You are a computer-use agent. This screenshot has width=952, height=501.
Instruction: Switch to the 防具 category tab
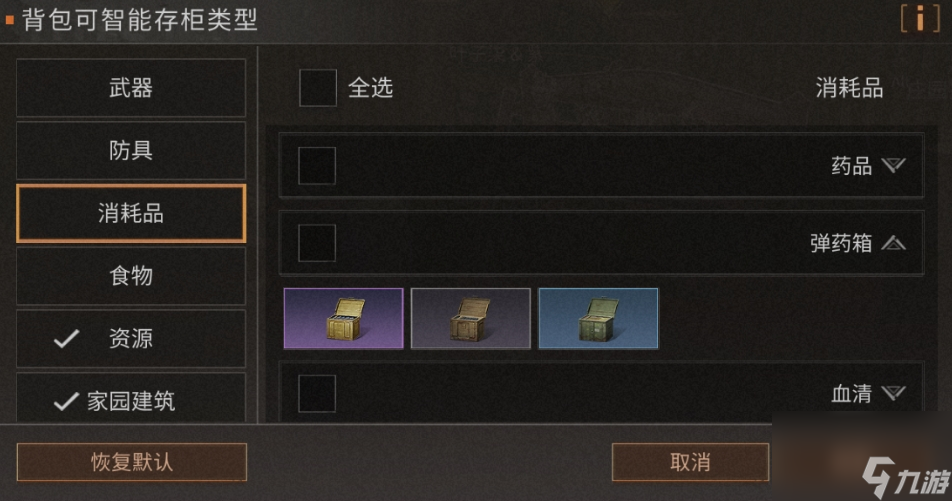131,151
